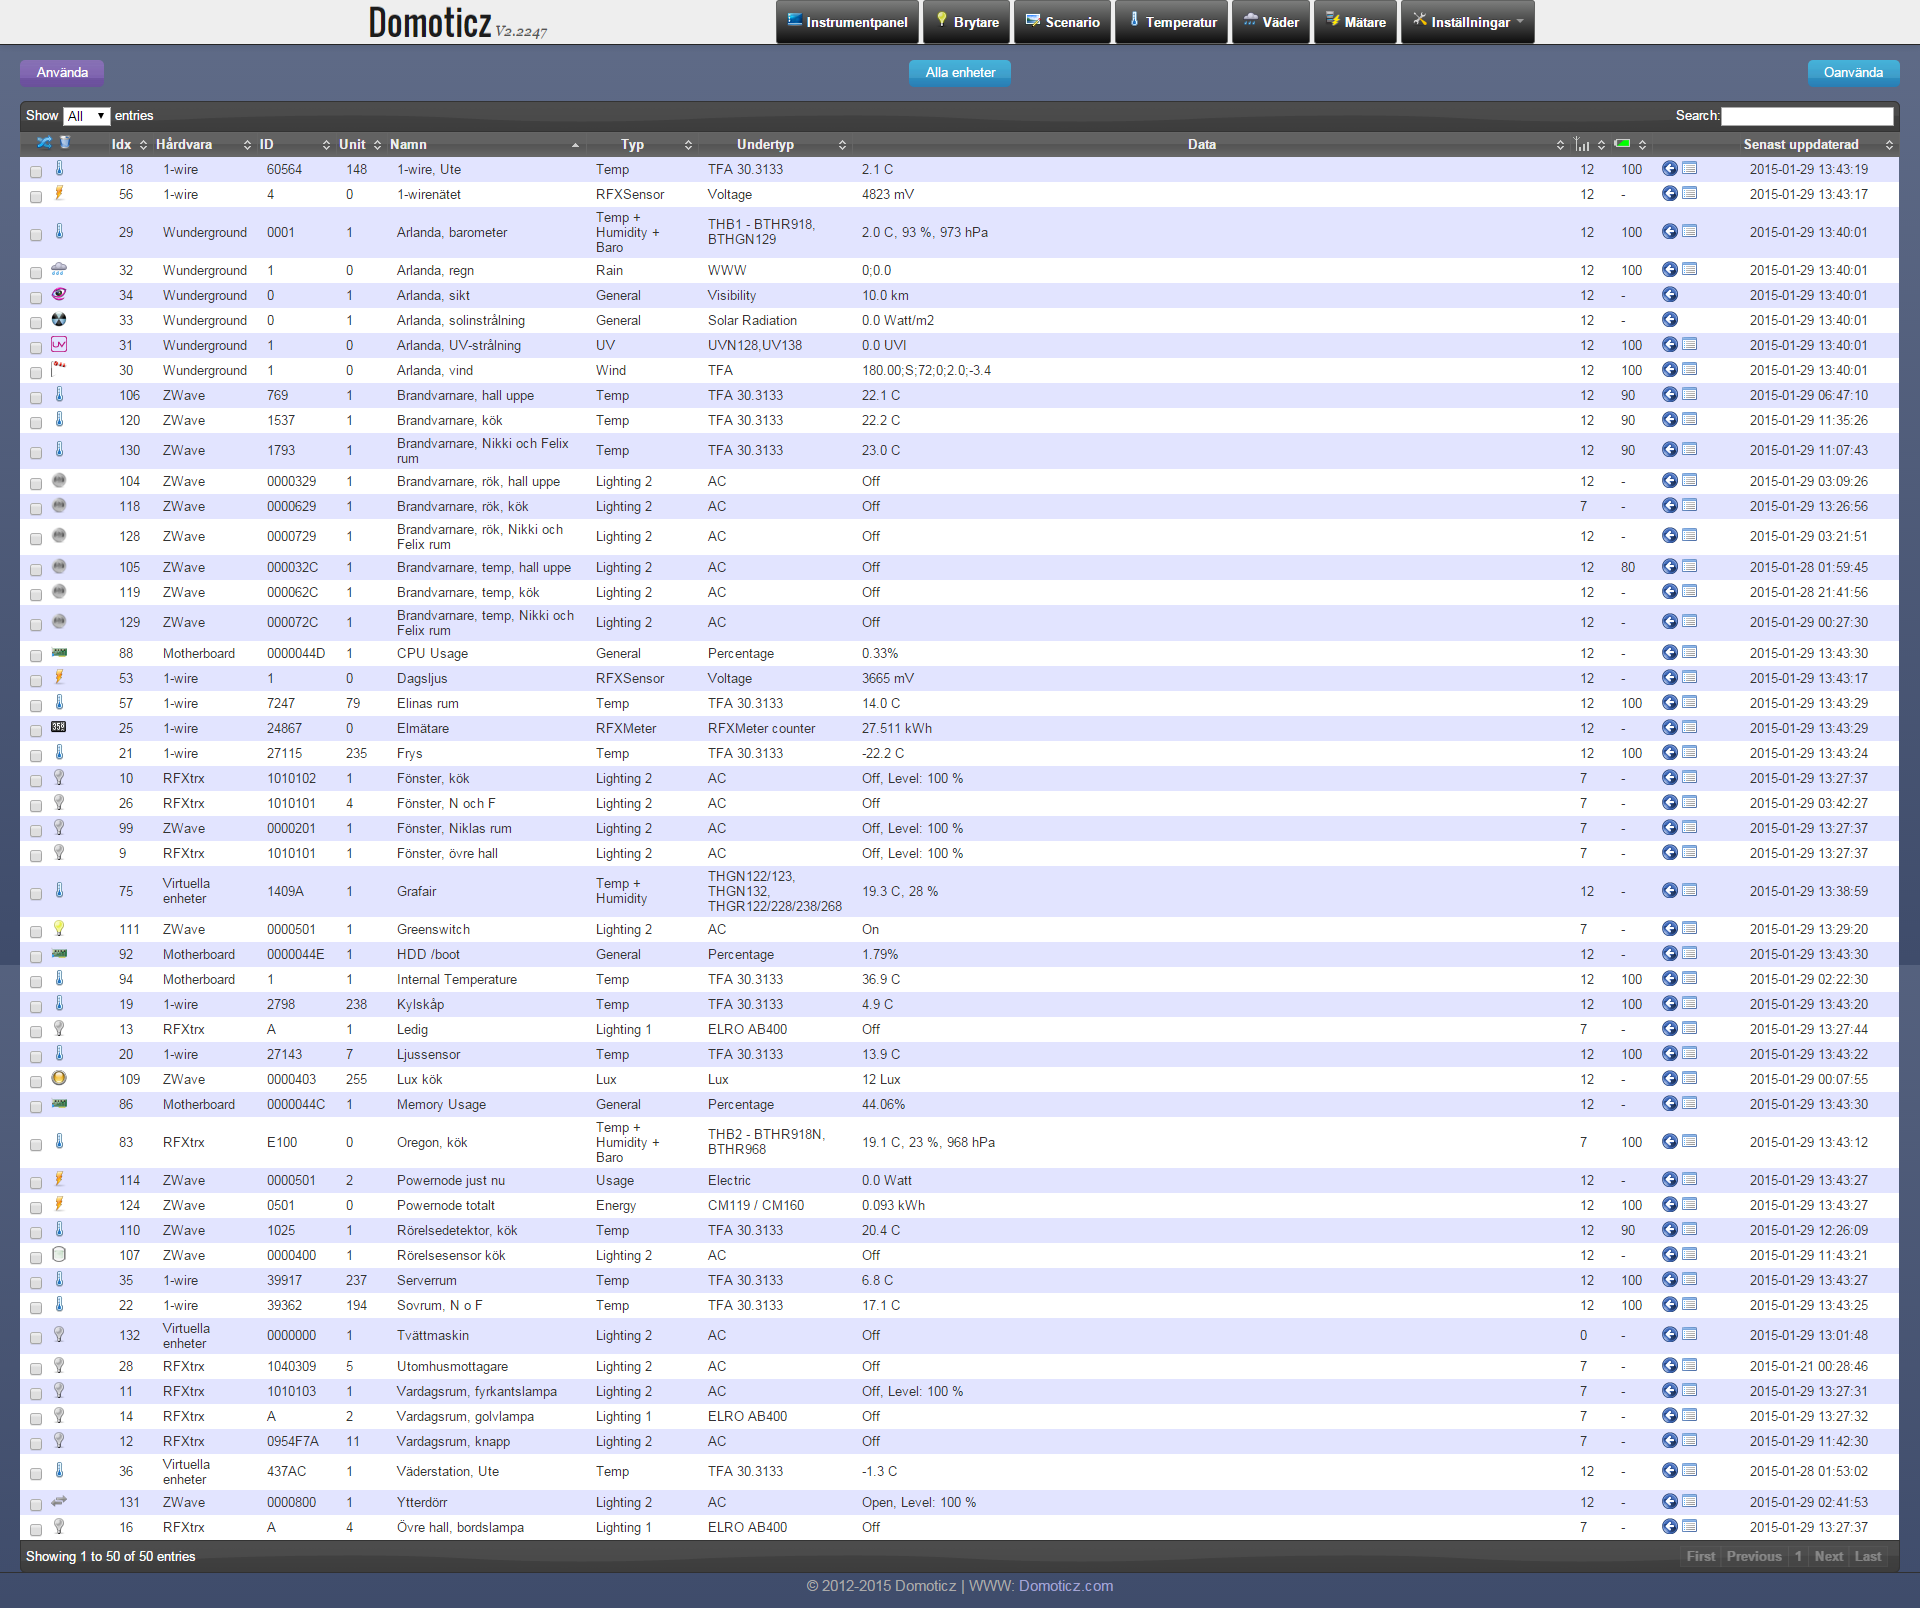Go to the Instrumentpanel tab
The image size is (1920, 1608).
847,22
